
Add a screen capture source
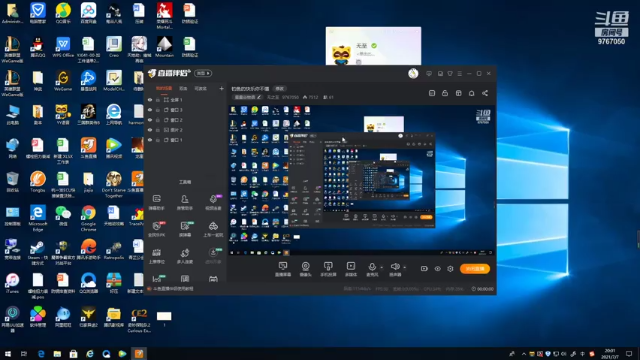(x=283, y=269)
